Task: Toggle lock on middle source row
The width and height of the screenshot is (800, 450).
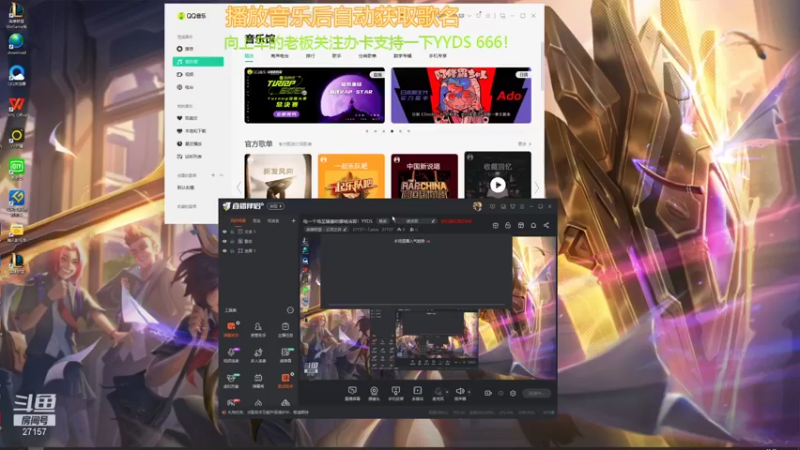Action: coord(232,241)
